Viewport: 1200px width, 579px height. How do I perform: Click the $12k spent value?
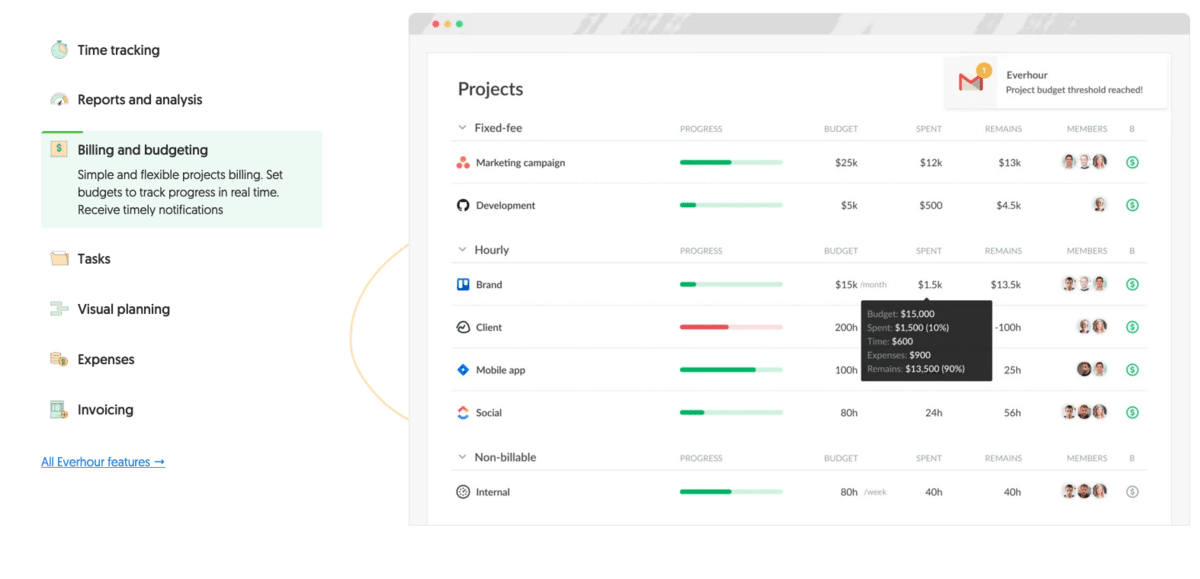coord(931,163)
